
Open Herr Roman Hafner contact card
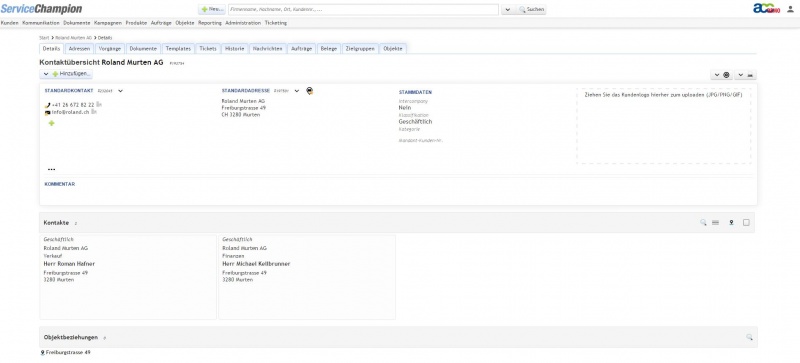point(128,277)
